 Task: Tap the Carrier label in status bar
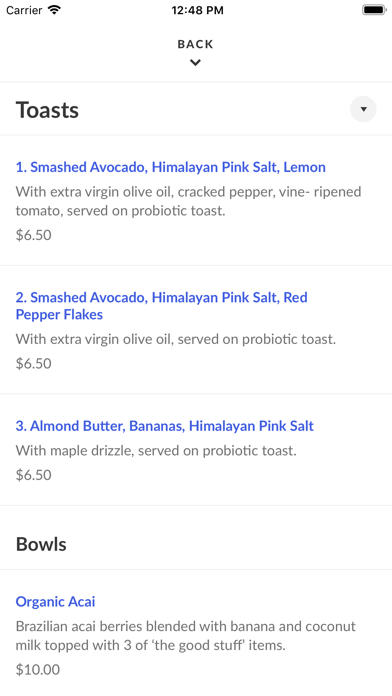point(24,10)
